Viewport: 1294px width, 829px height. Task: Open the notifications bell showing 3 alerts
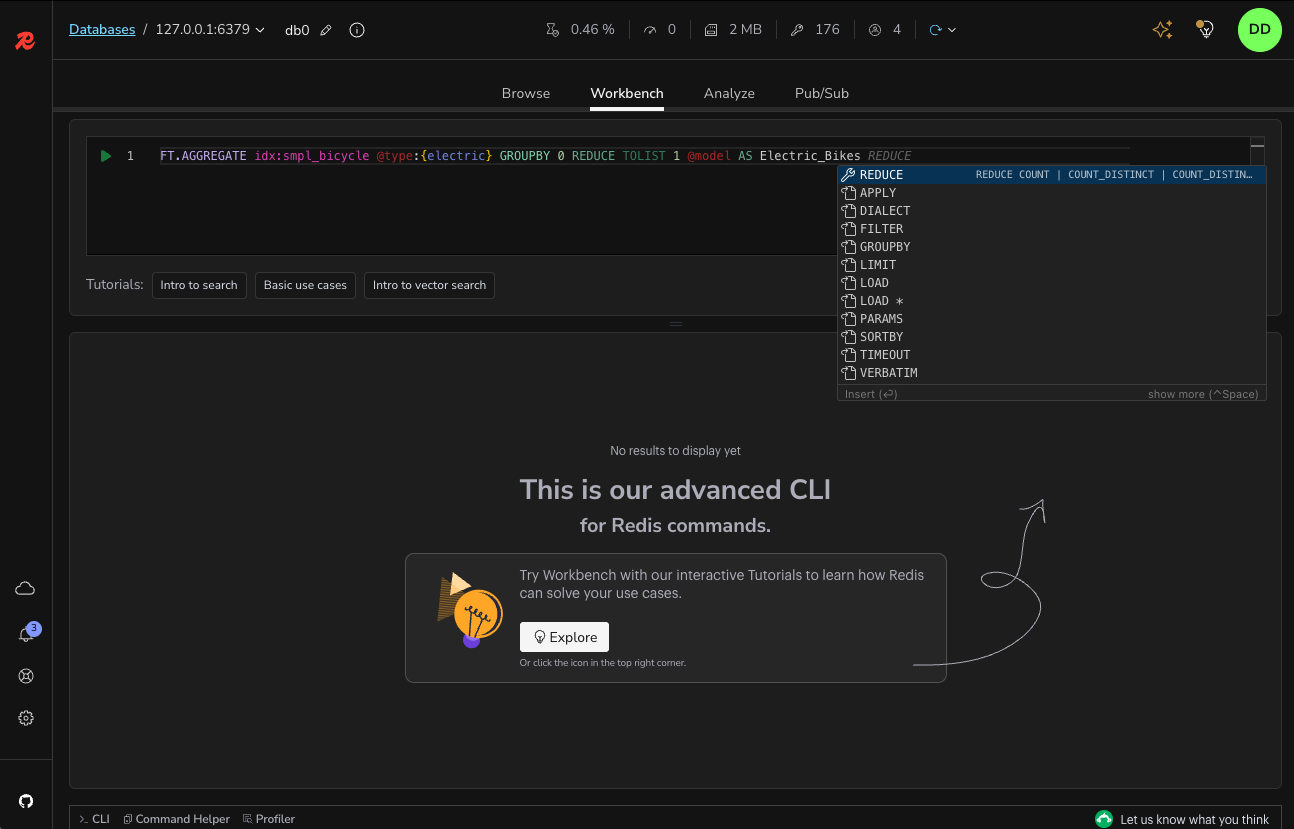tap(25, 634)
